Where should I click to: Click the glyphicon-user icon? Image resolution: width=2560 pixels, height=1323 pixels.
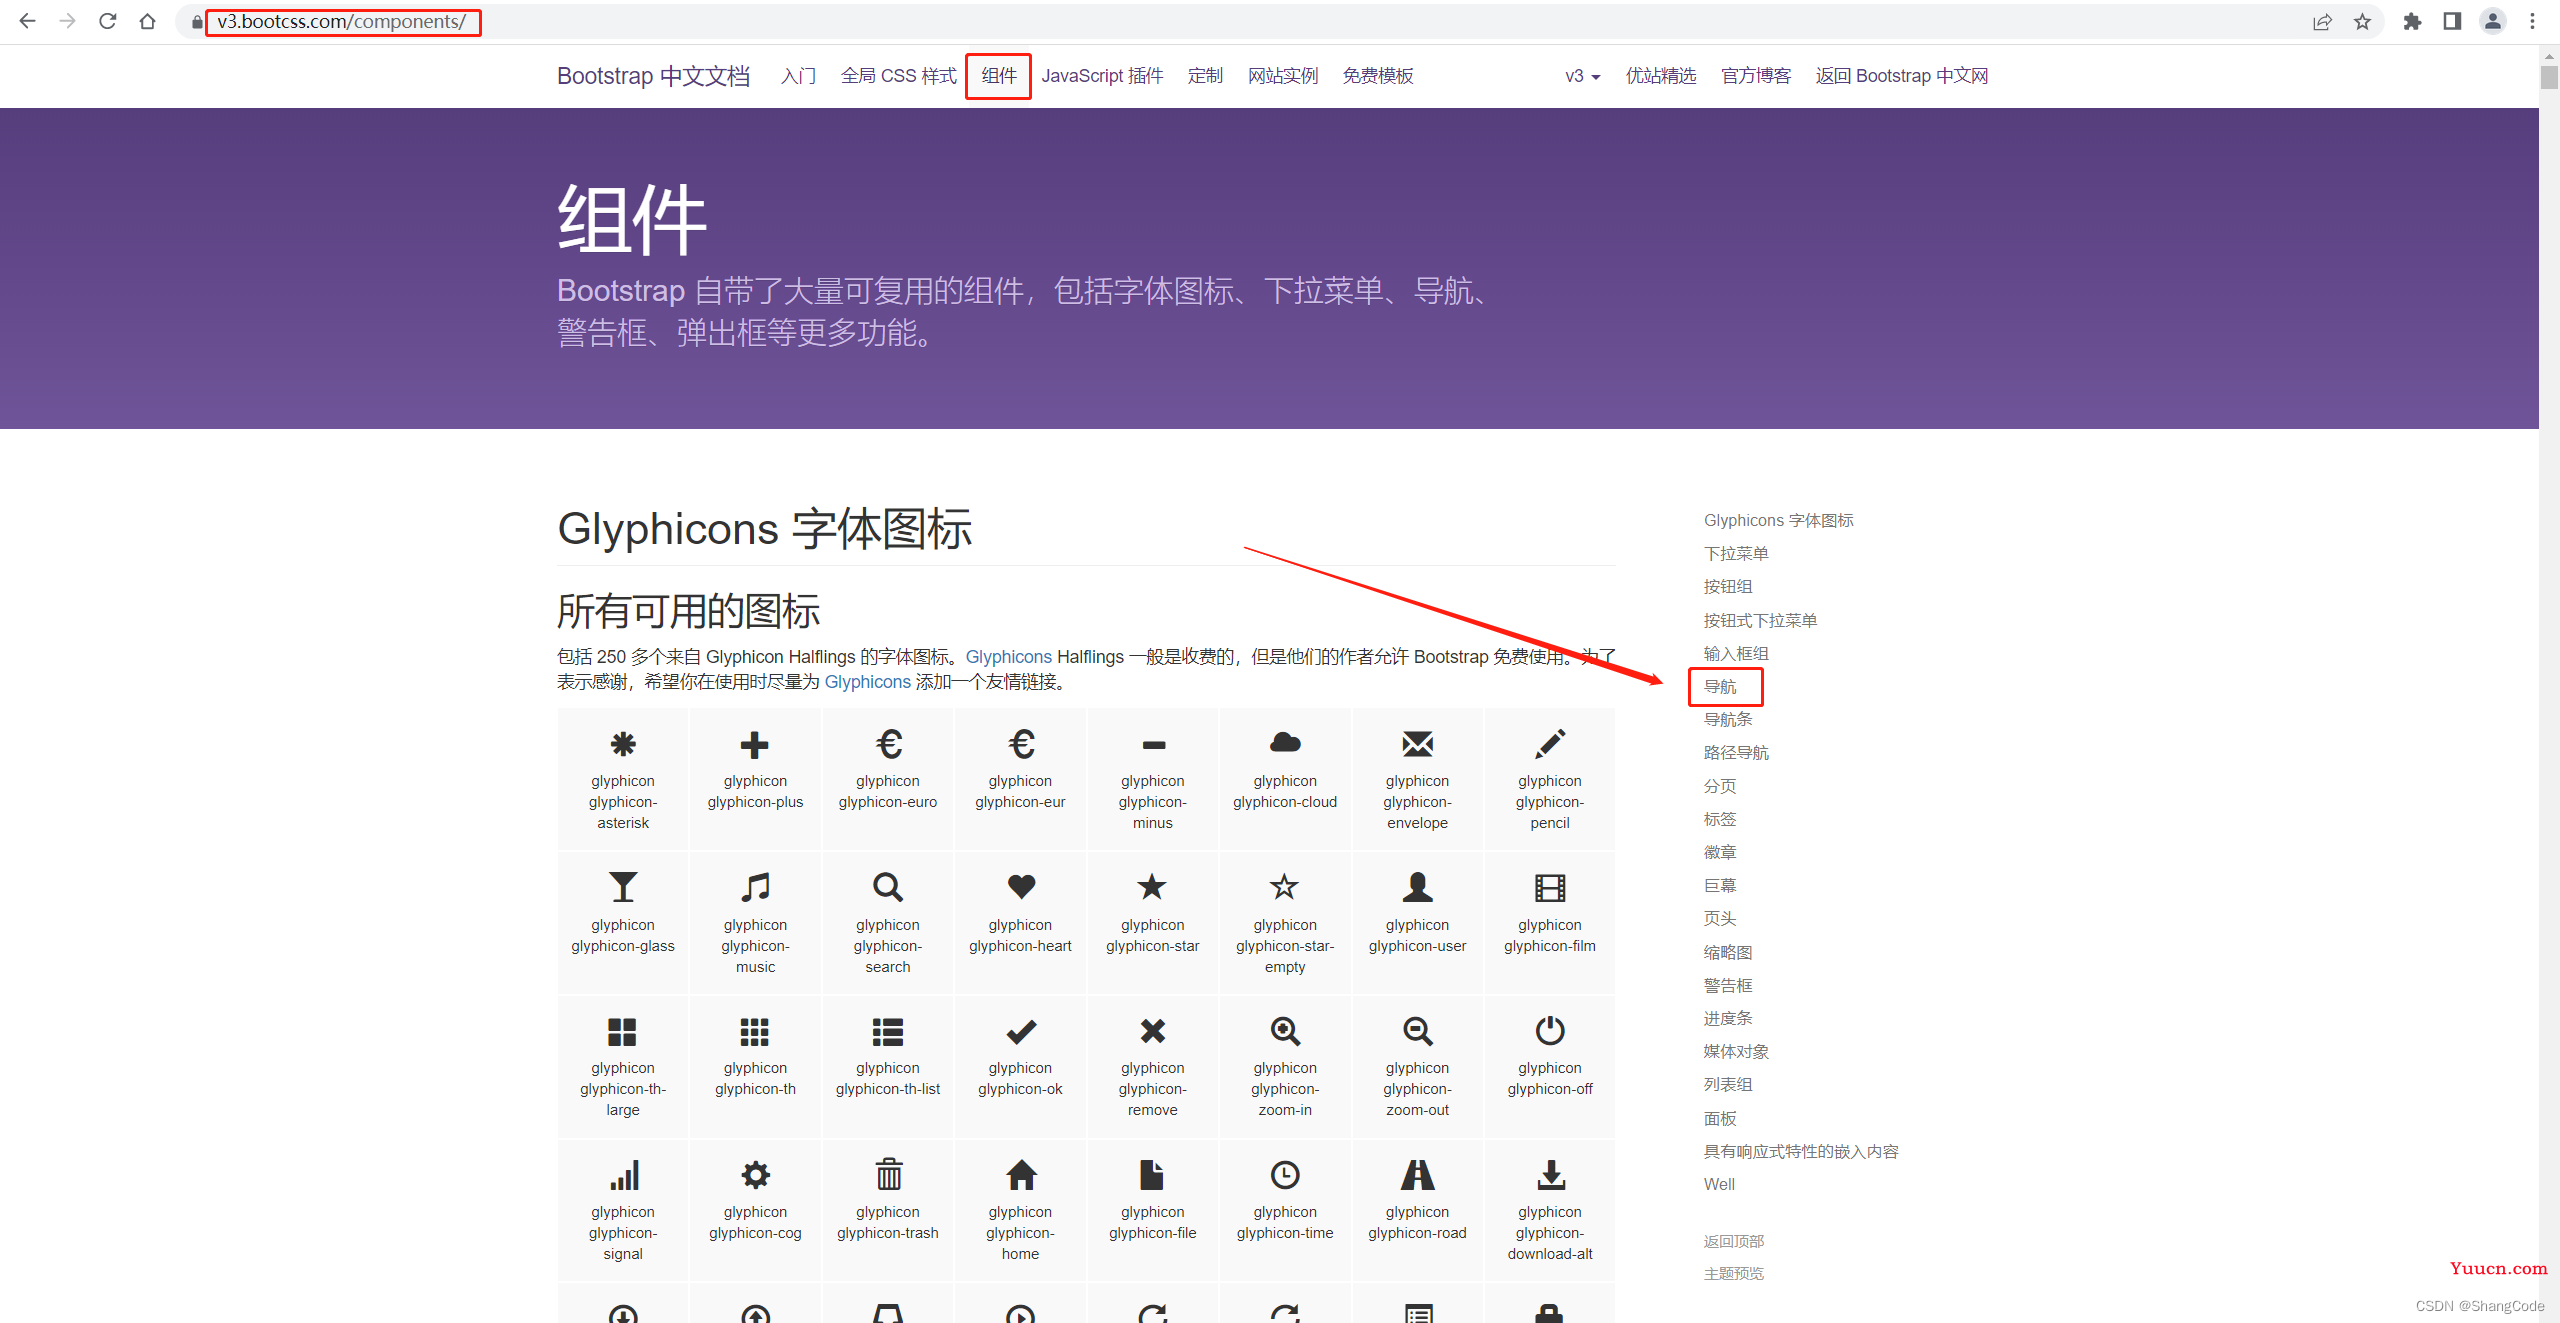[x=1418, y=886]
